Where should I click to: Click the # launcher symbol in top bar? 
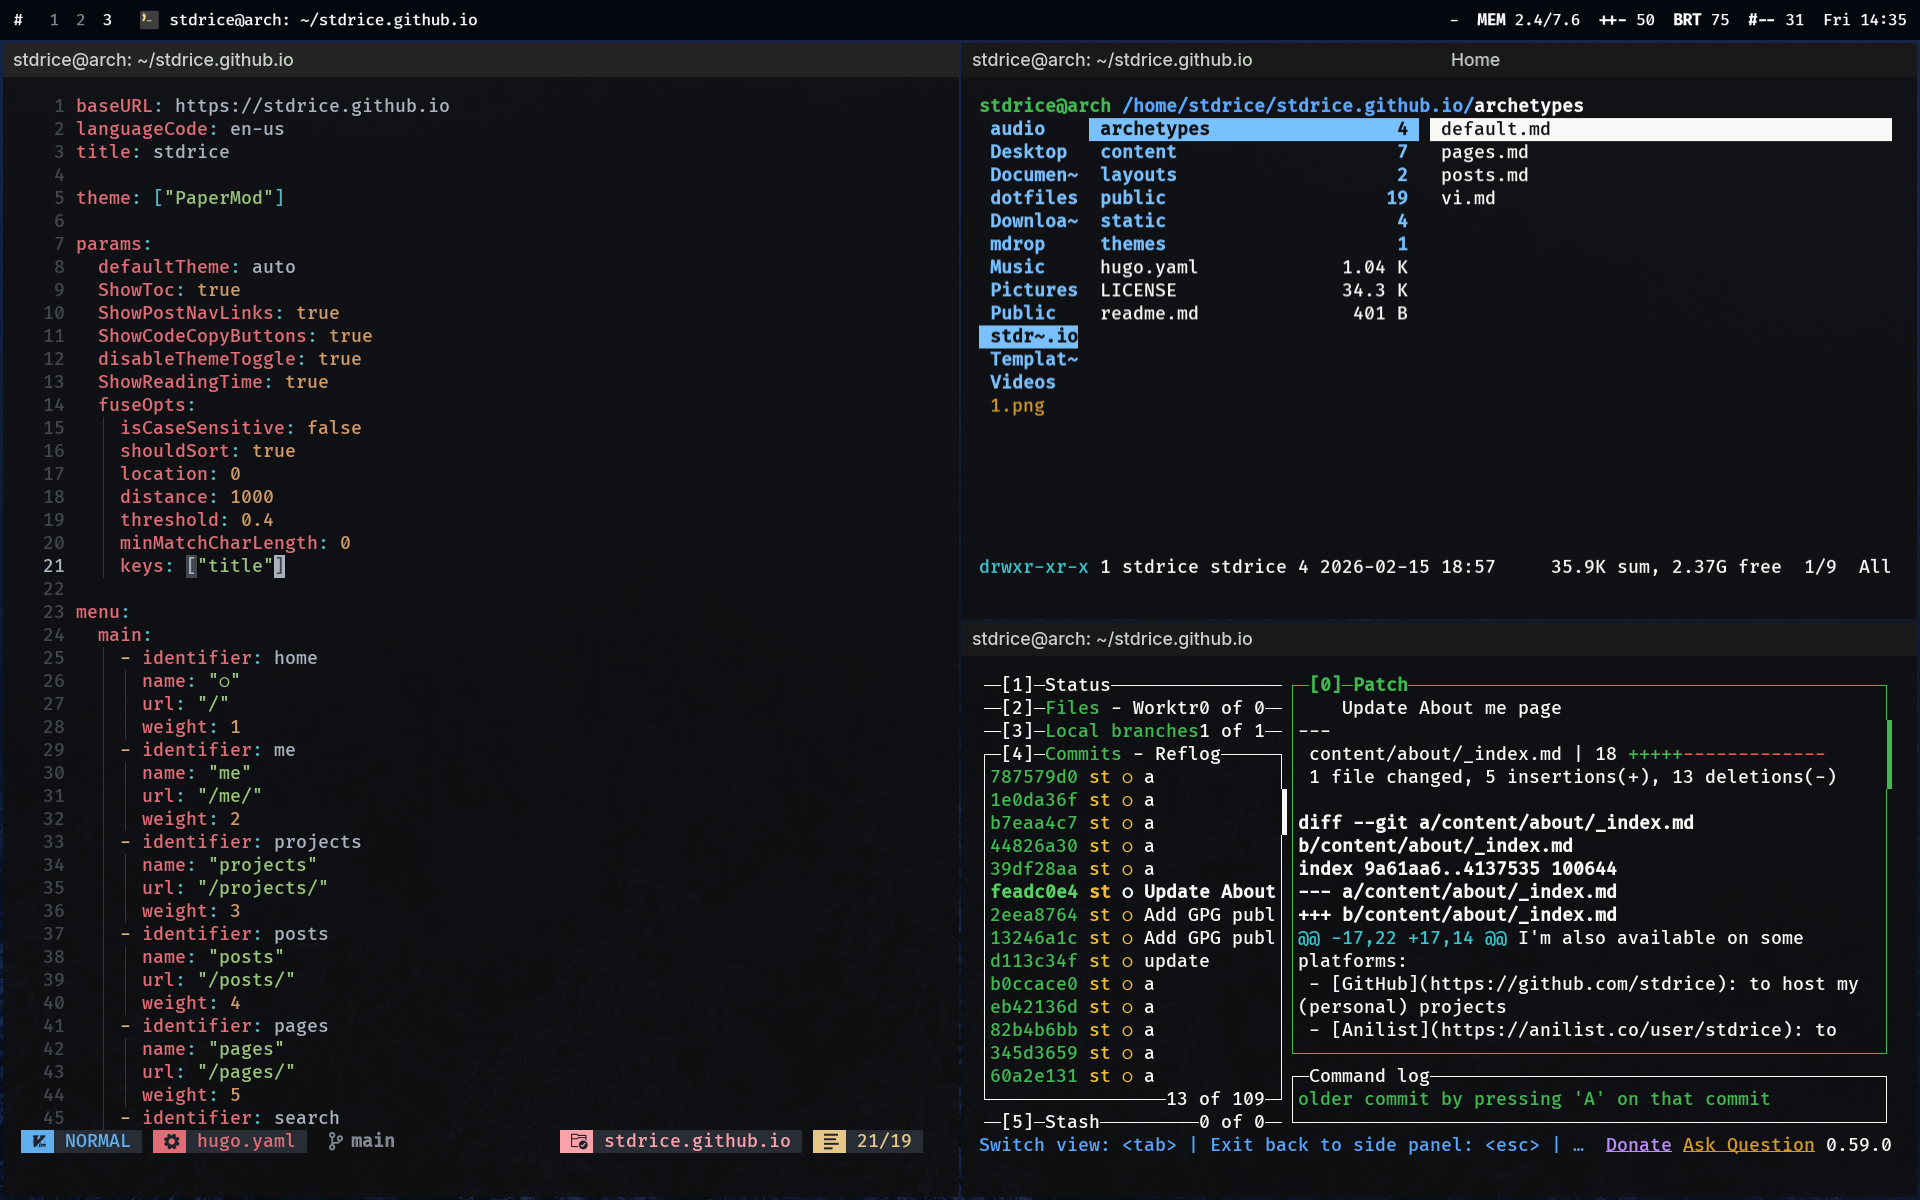click(x=18, y=20)
